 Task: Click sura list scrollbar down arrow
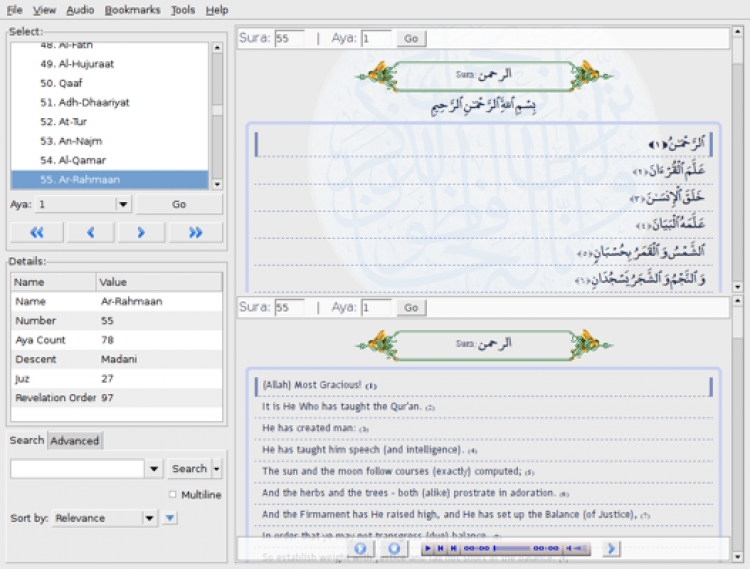tap(217, 185)
